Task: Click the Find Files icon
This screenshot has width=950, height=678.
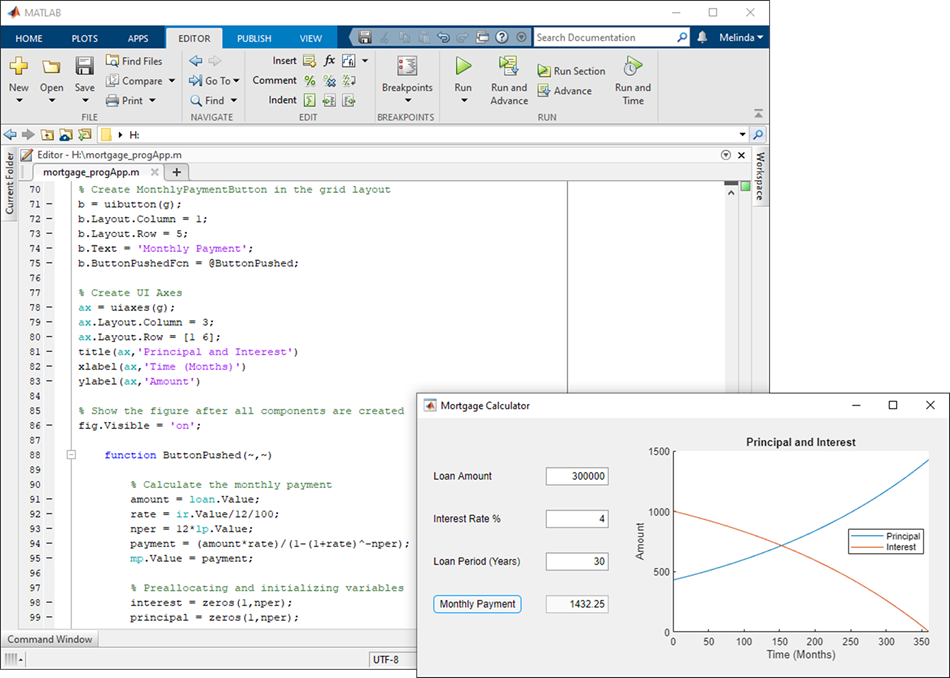Action: [113, 61]
